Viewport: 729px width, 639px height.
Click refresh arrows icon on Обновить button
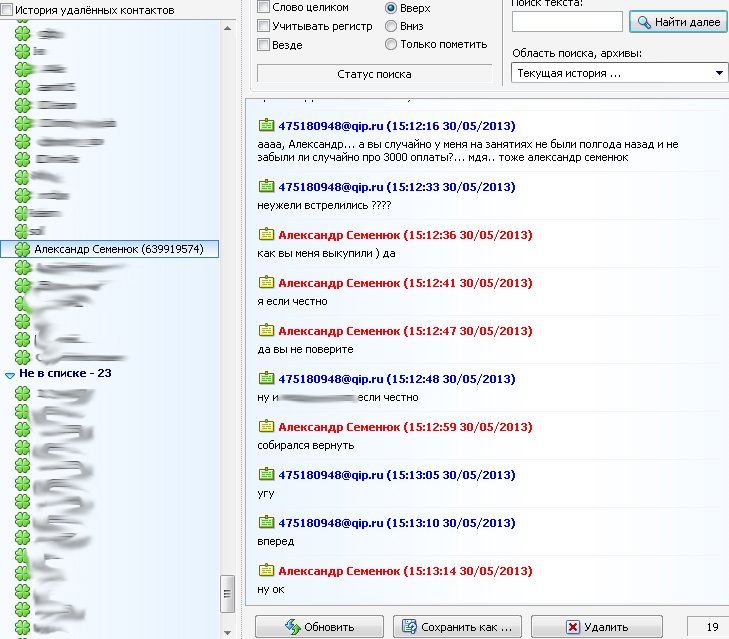pos(293,626)
